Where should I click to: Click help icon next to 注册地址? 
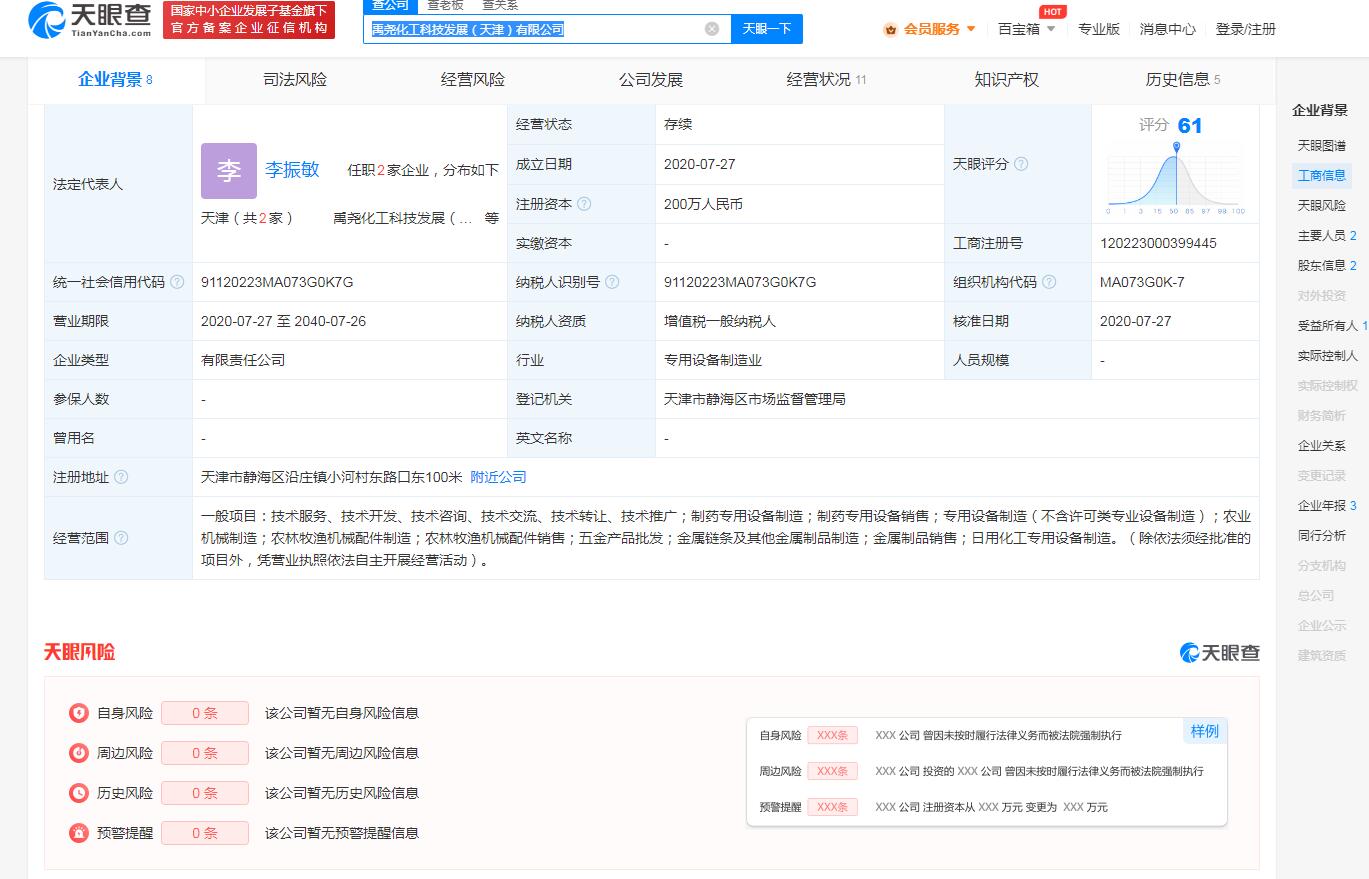pos(121,477)
